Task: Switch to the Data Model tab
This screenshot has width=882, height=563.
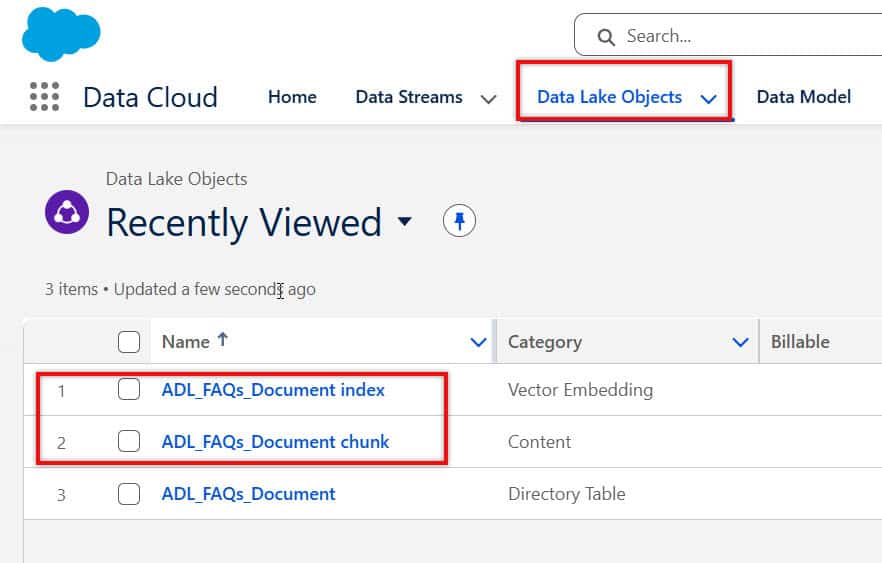Action: 803,97
